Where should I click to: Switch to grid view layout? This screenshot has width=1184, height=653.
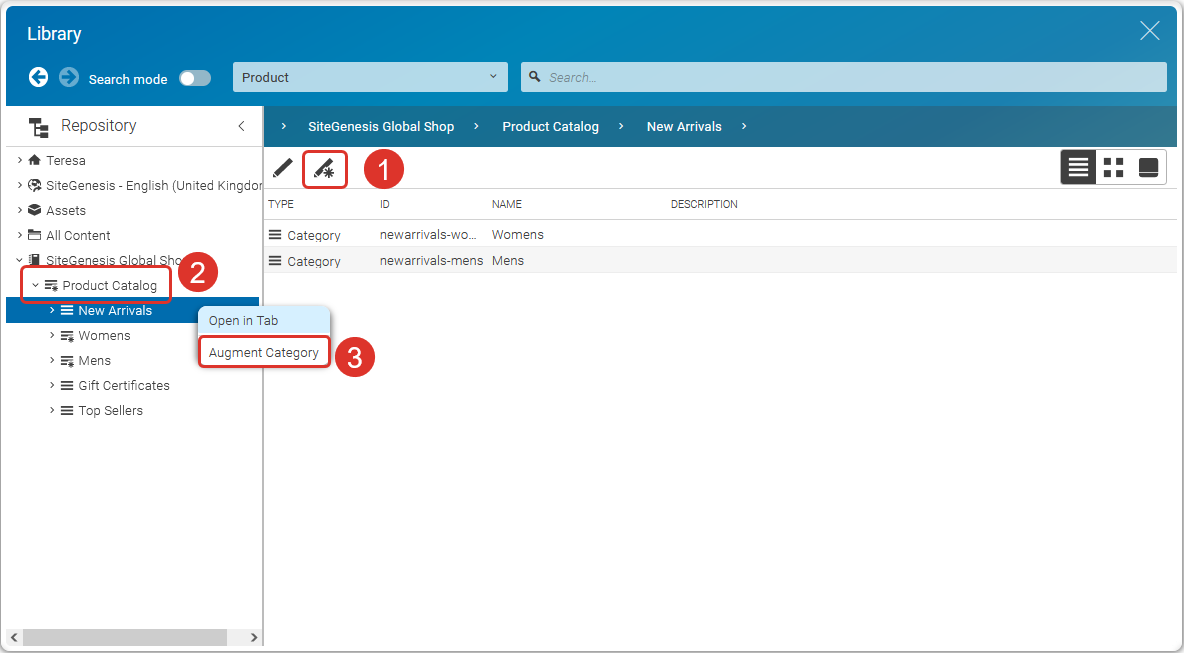[x=1113, y=166]
